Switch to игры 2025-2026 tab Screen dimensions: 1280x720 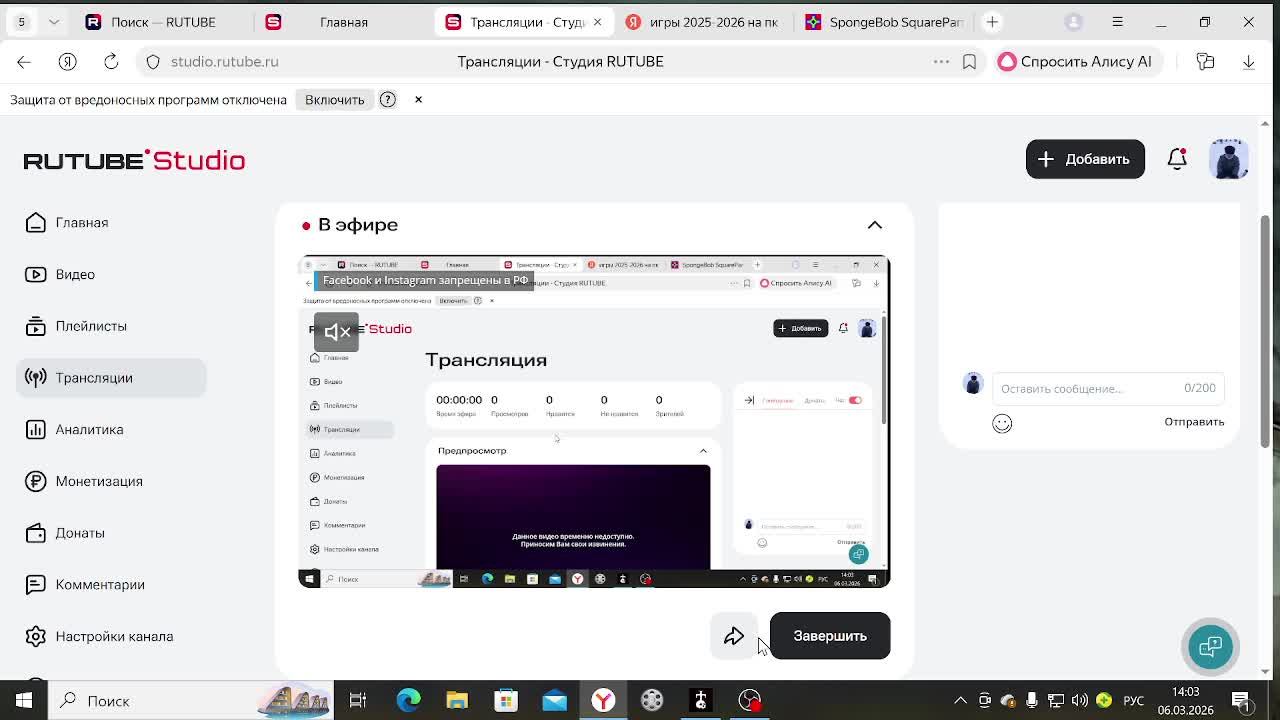703,22
